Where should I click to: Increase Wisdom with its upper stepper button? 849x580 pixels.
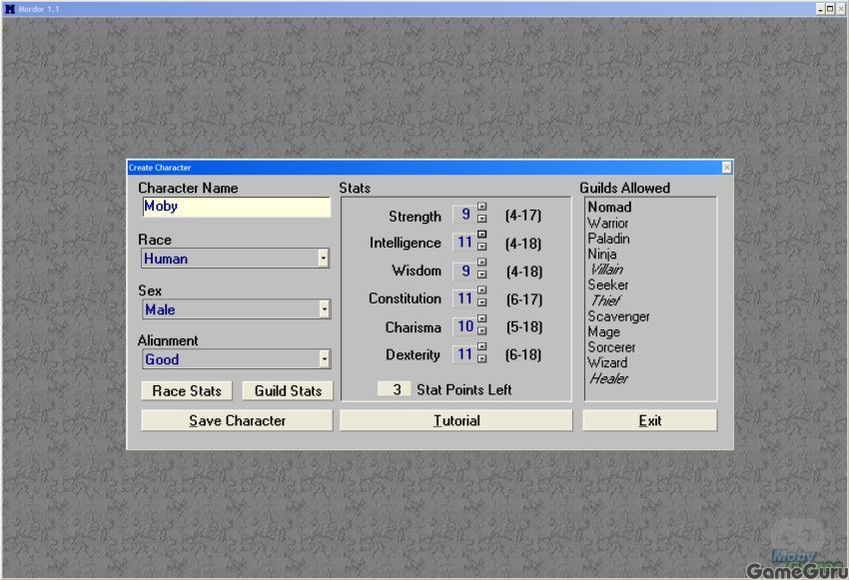pos(481,262)
